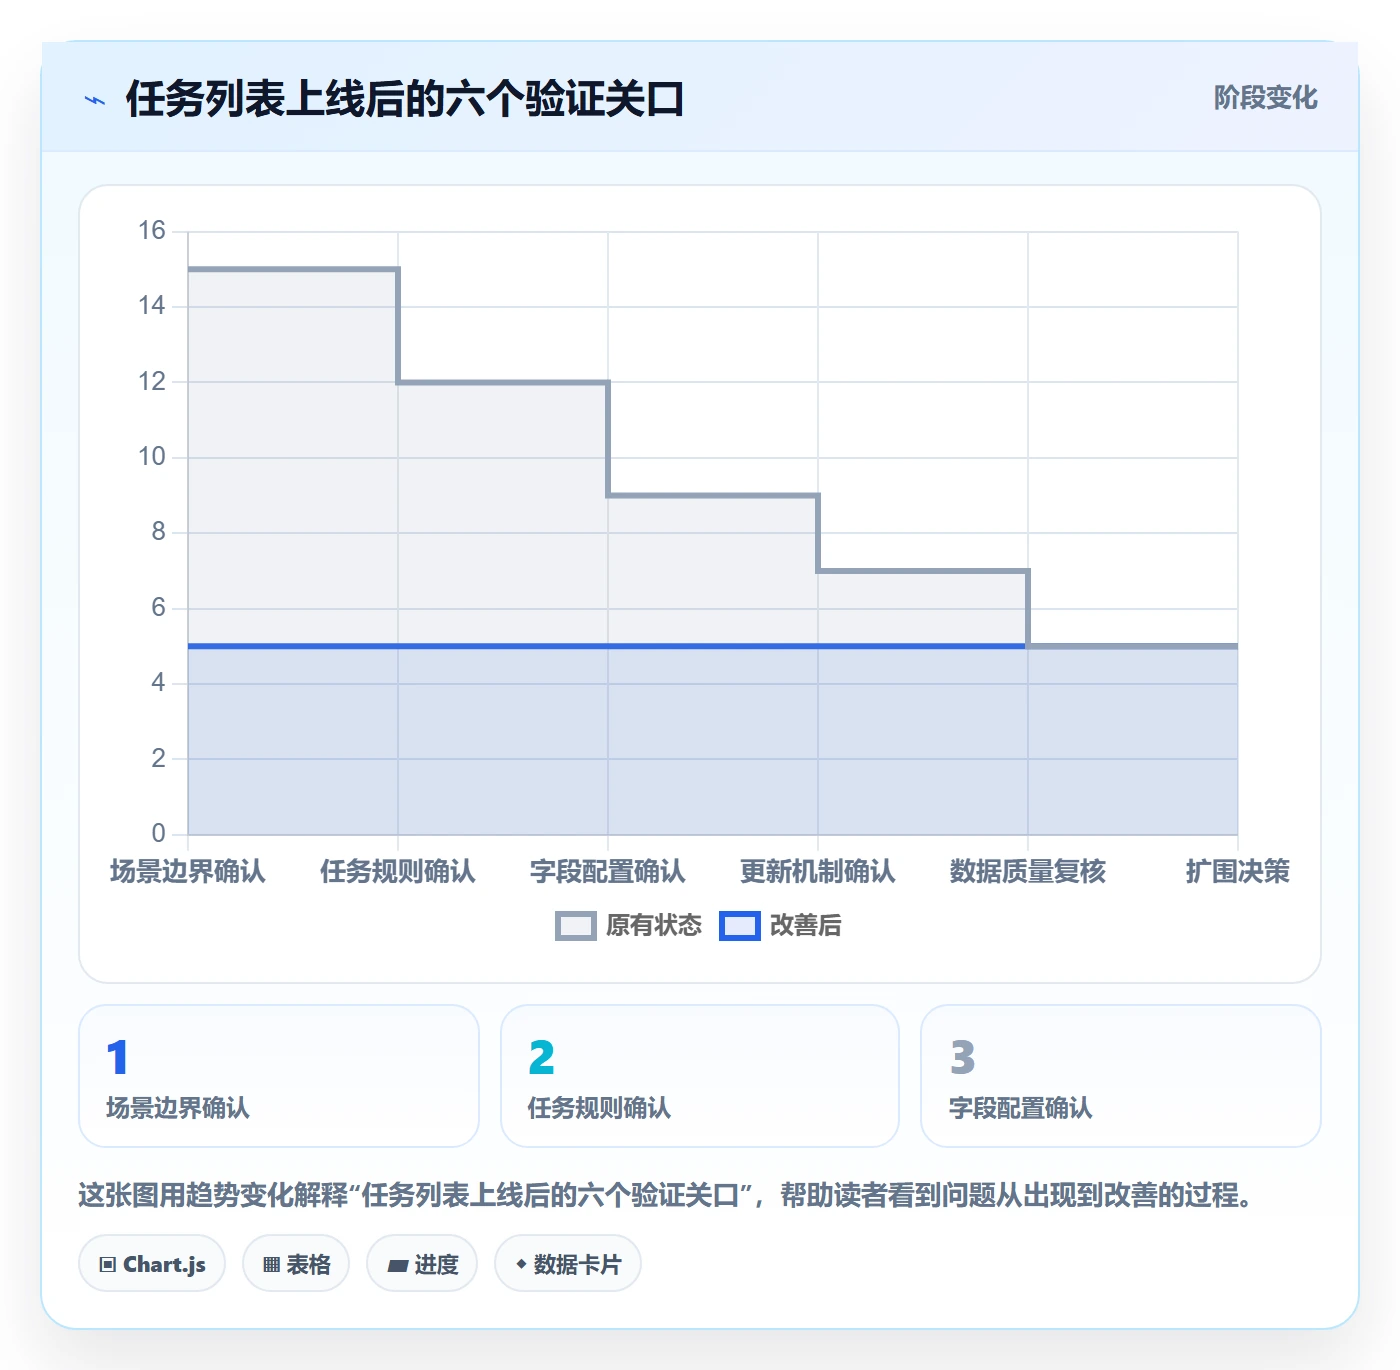Viewport: 1400px width, 1370px height.
Task: Select the 表格 tag chip
Action: 296,1264
